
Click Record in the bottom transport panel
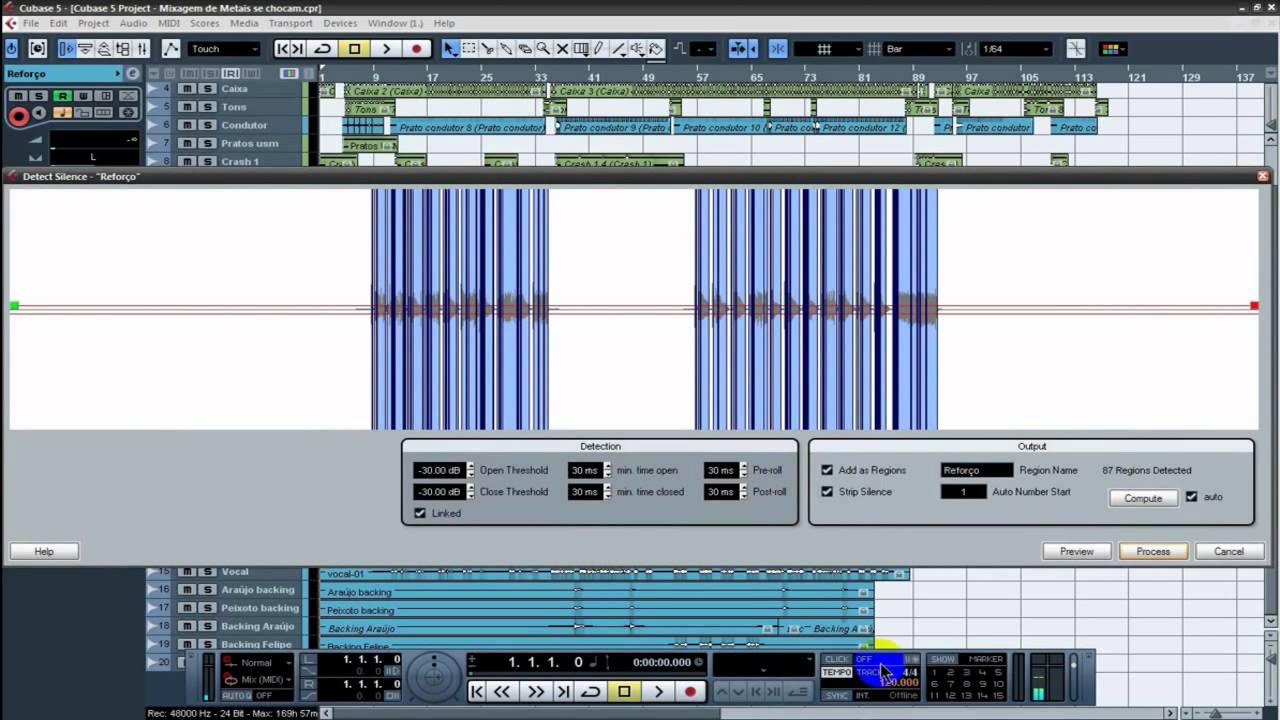coord(690,691)
